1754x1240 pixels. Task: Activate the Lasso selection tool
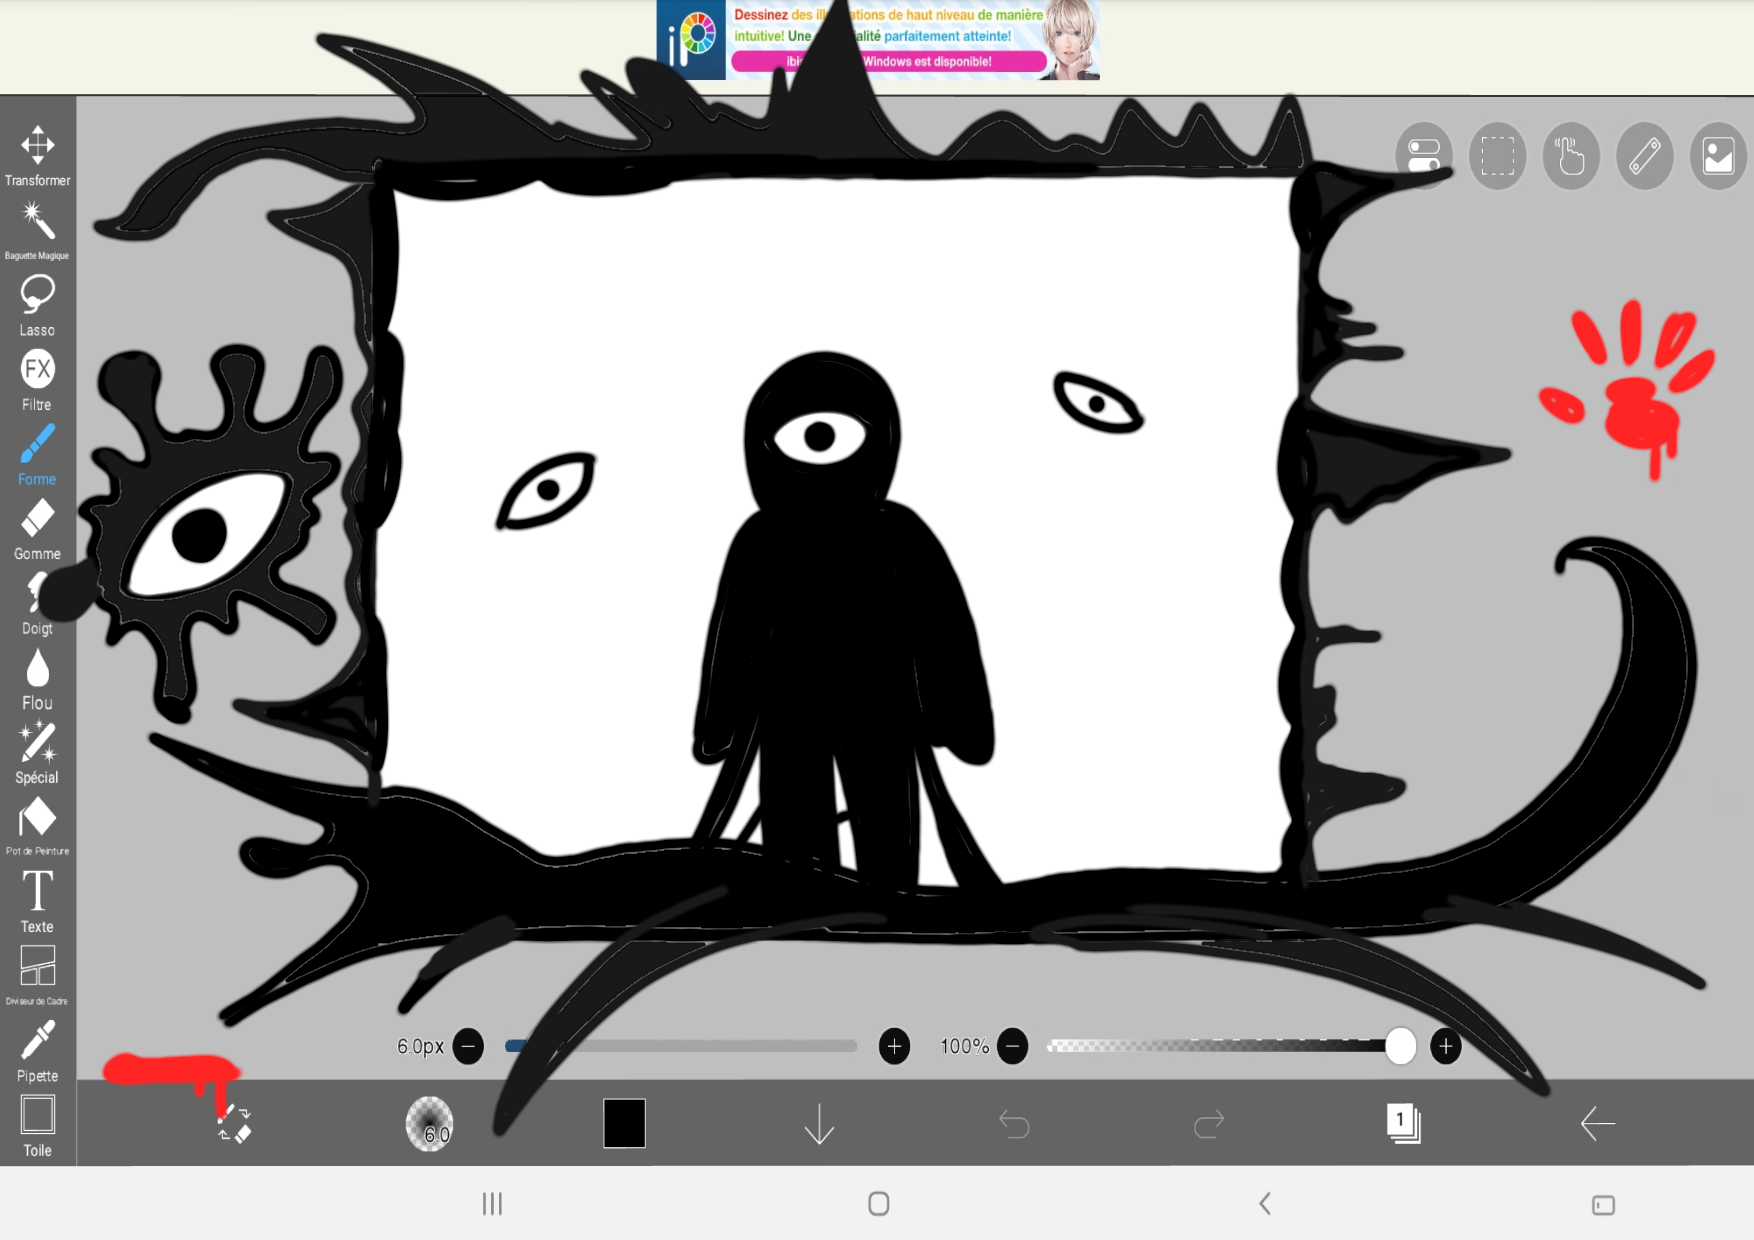[x=37, y=300]
